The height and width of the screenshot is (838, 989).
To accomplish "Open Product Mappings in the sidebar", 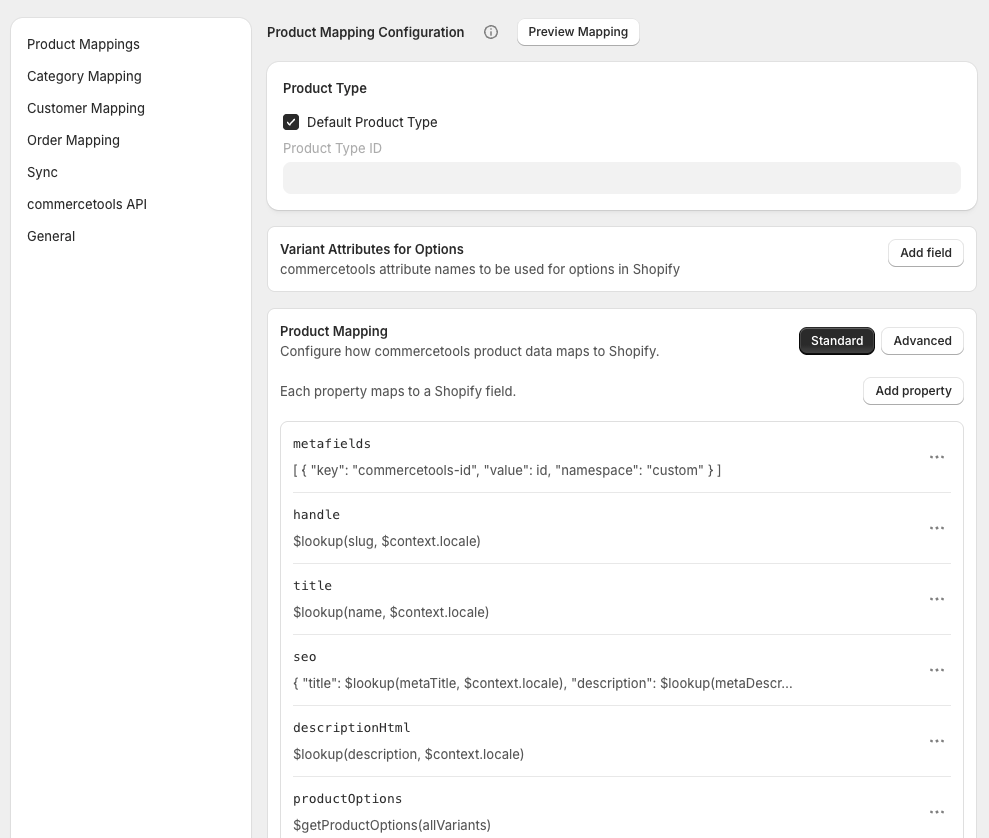I will [x=83, y=44].
